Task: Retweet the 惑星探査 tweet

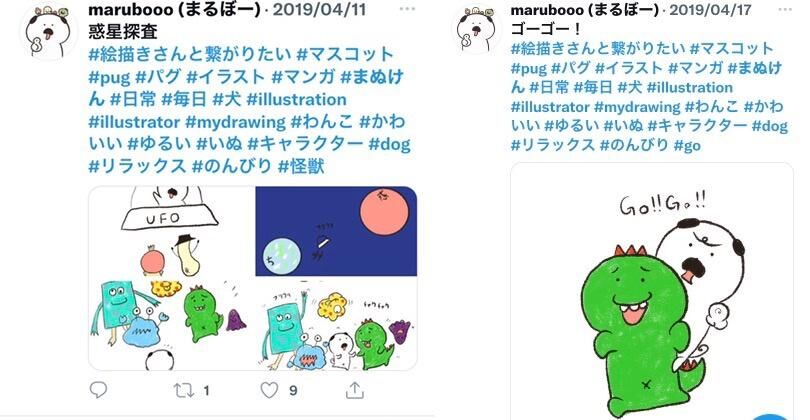Action: point(183,391)
